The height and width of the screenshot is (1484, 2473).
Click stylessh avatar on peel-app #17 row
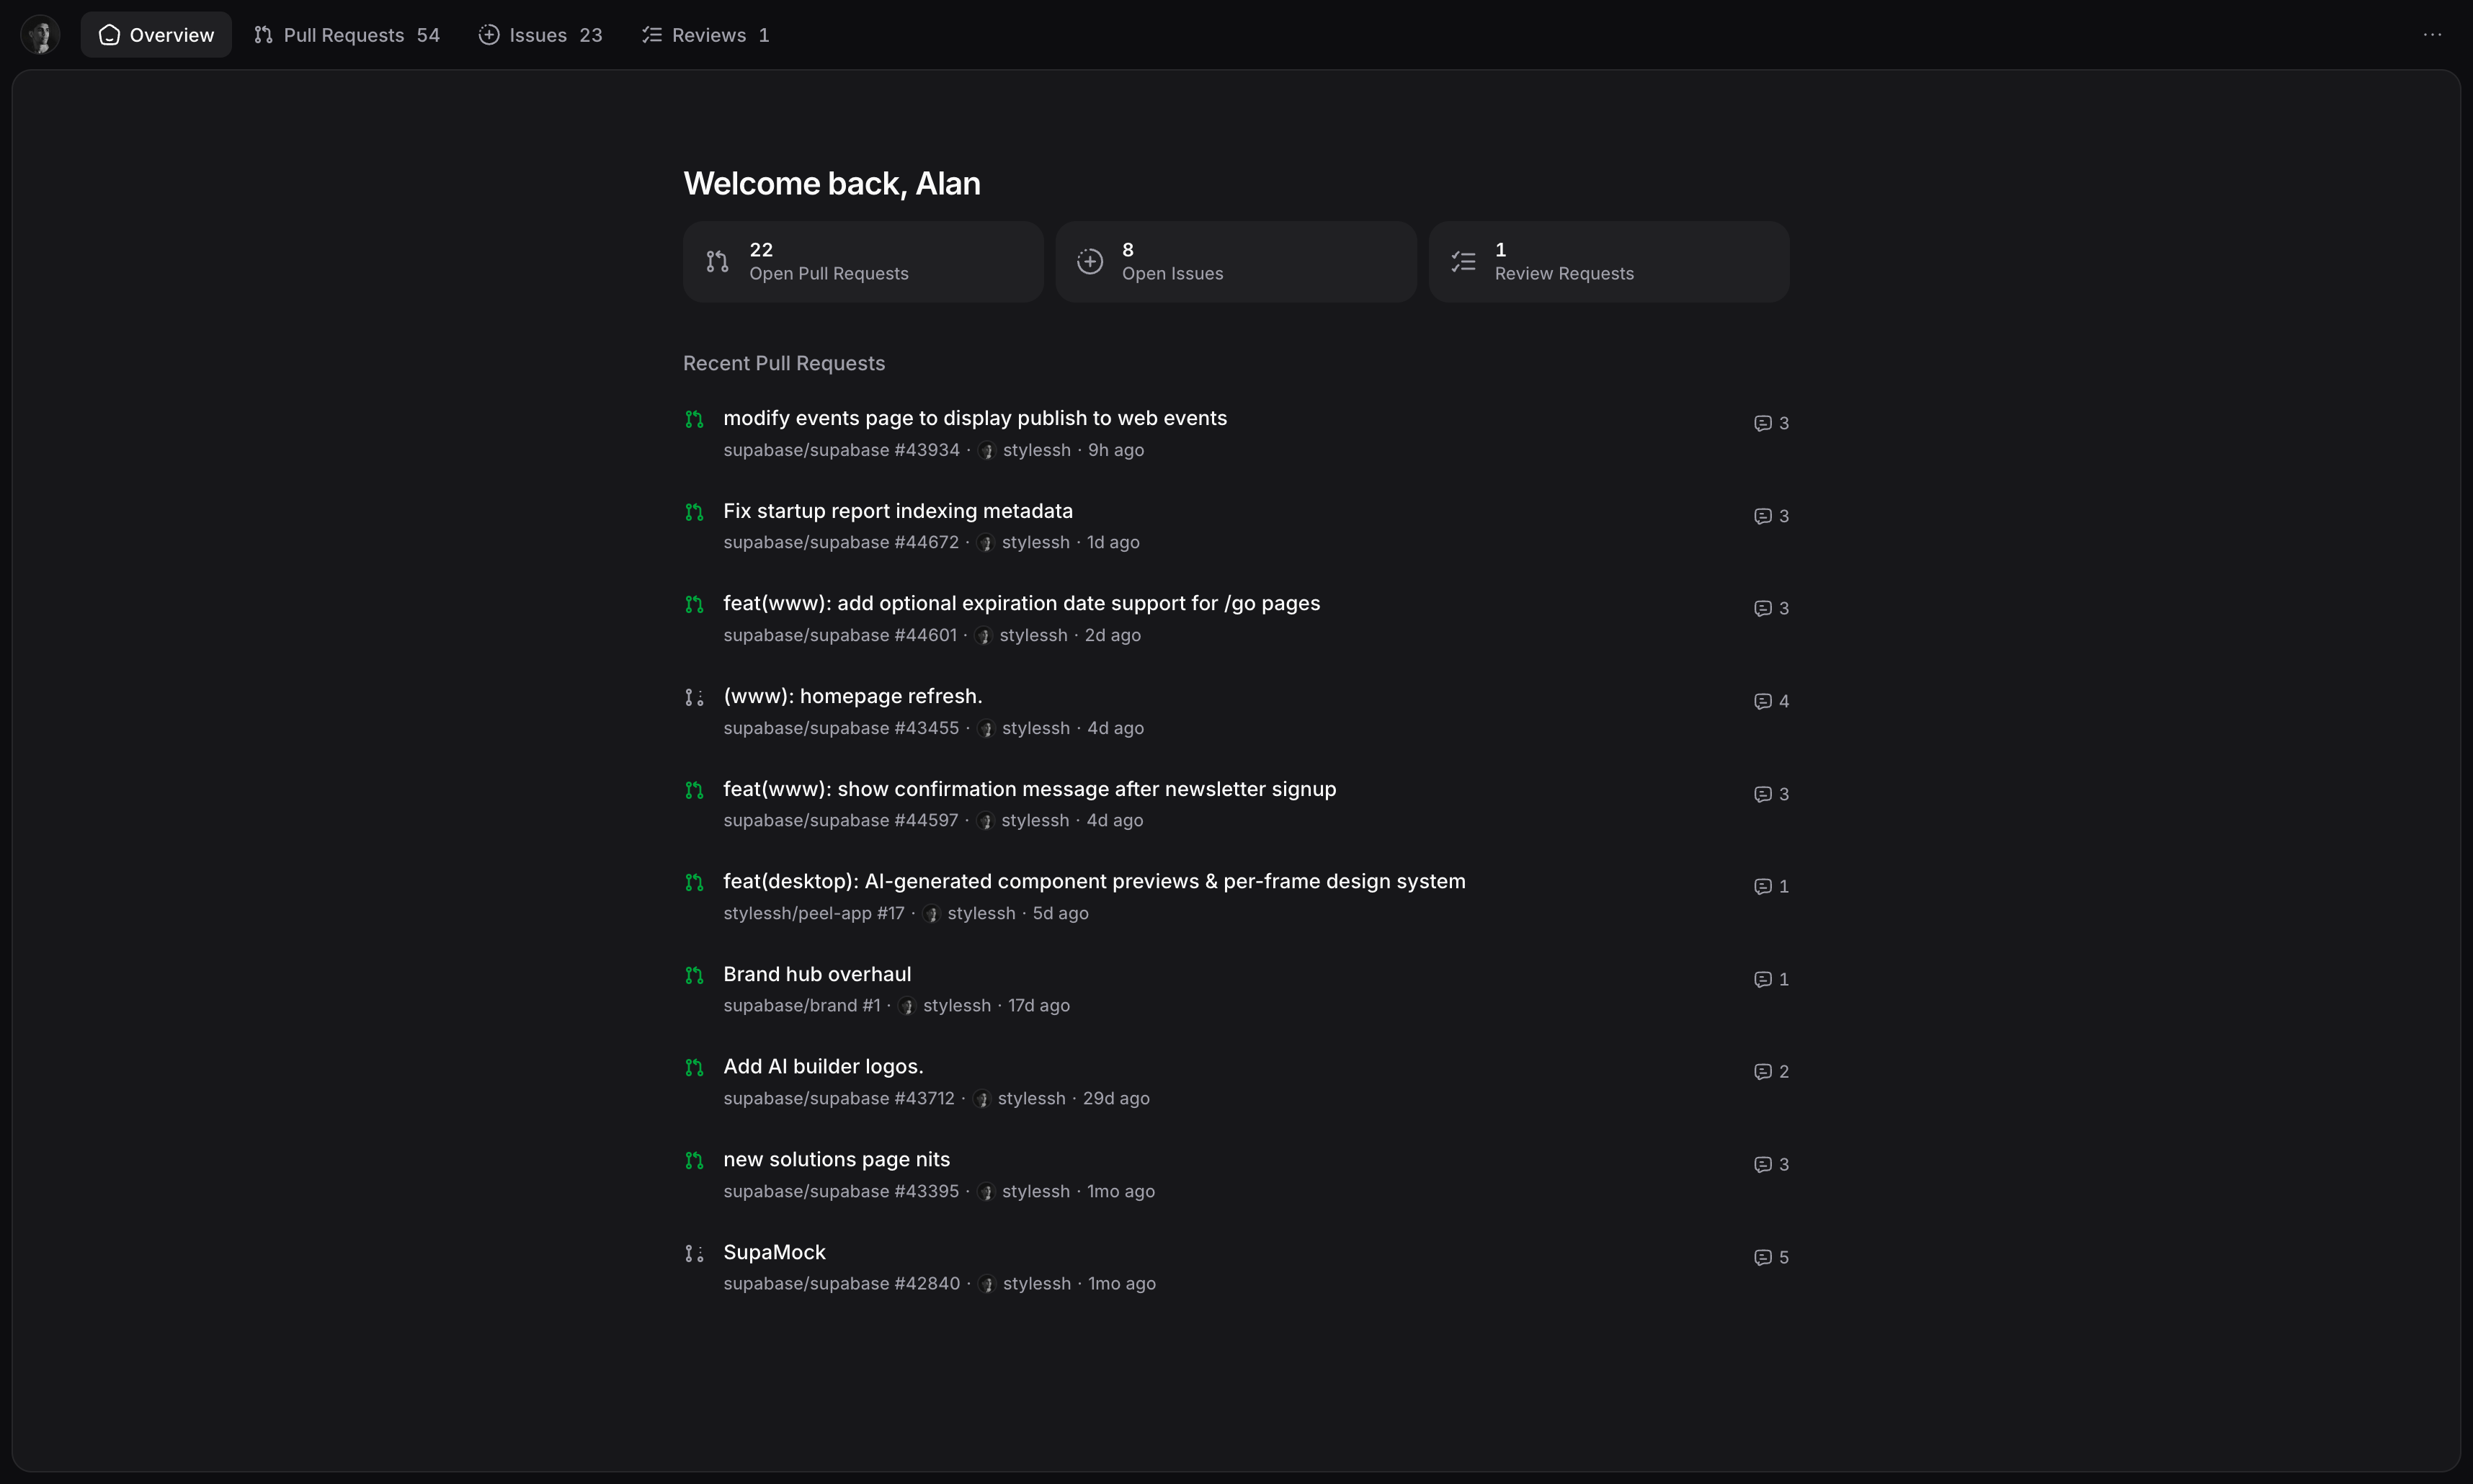pyautogui.click(x=931, y=914)
